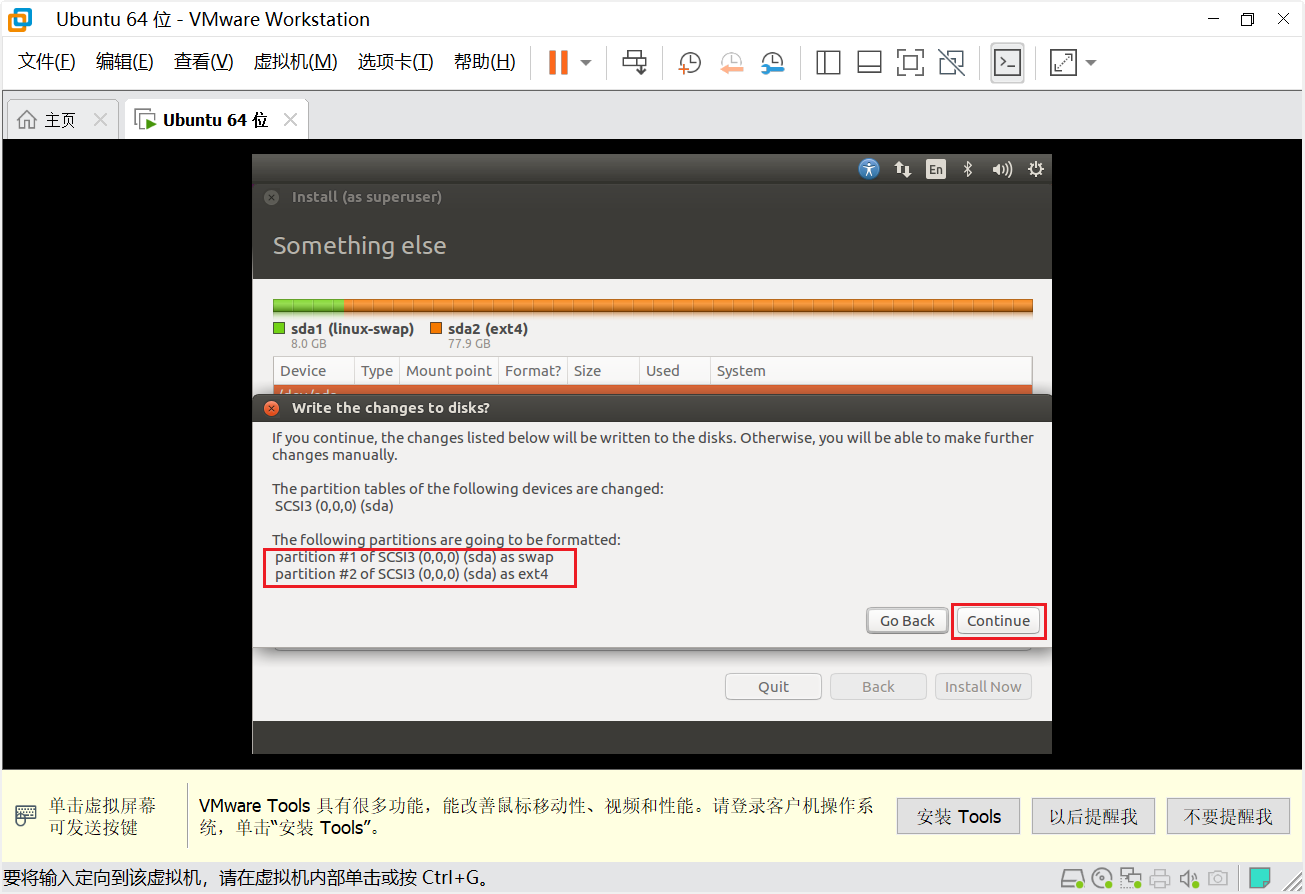Viewport: 1305px width, 894px height.
Task: Revert to snapshot using the orange arrow clock icon
Action: pyautogui.click(x=731, y=63)
